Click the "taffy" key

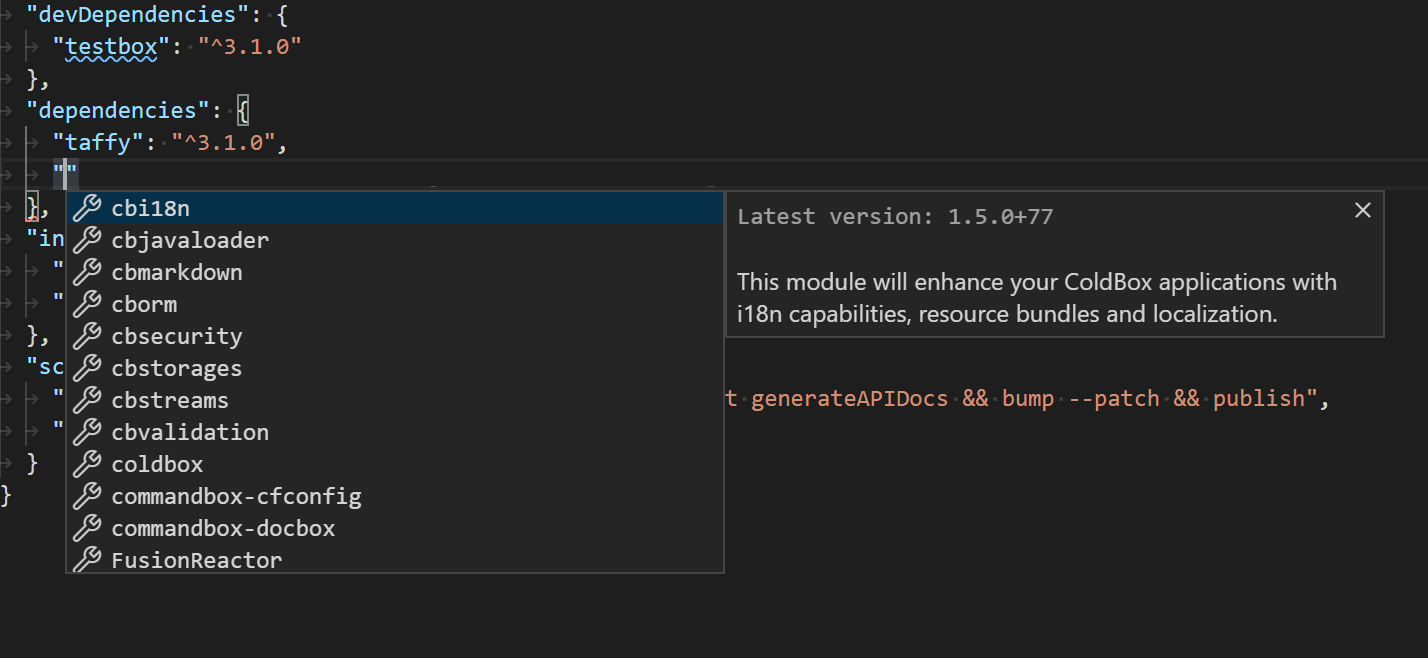99,142
